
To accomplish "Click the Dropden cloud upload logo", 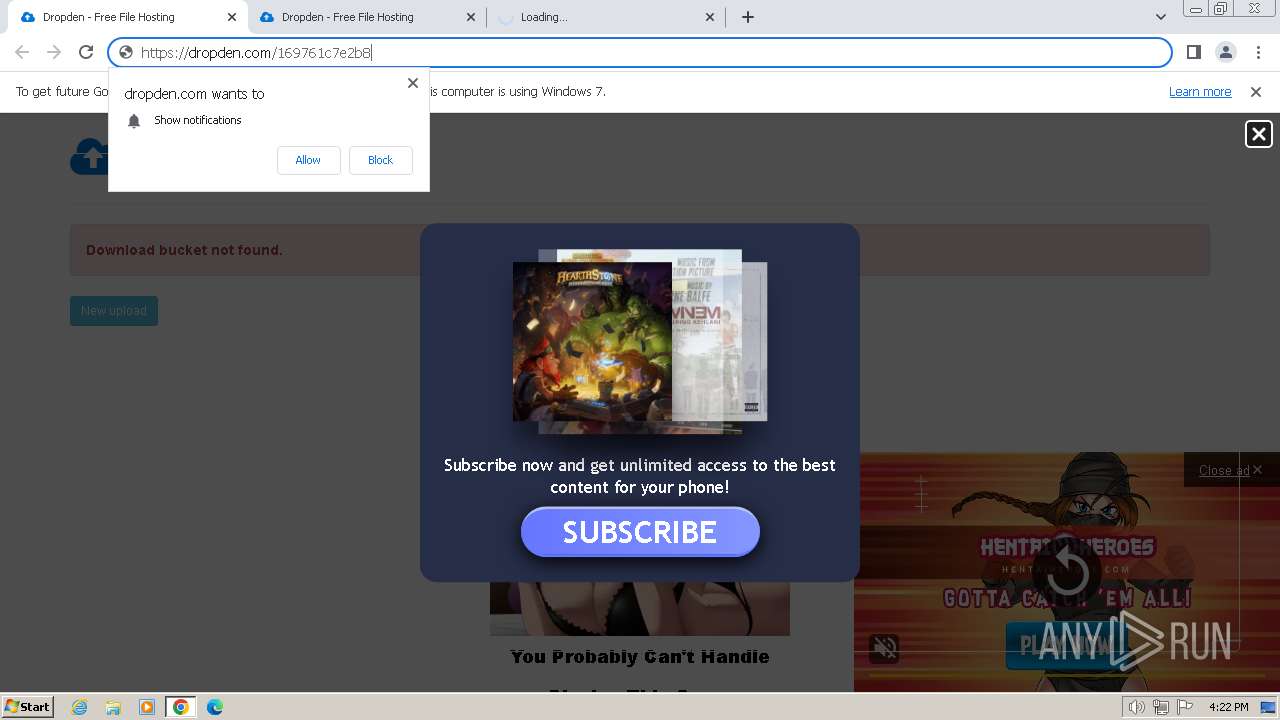I will pyautogui.click(x=89, y=156).
